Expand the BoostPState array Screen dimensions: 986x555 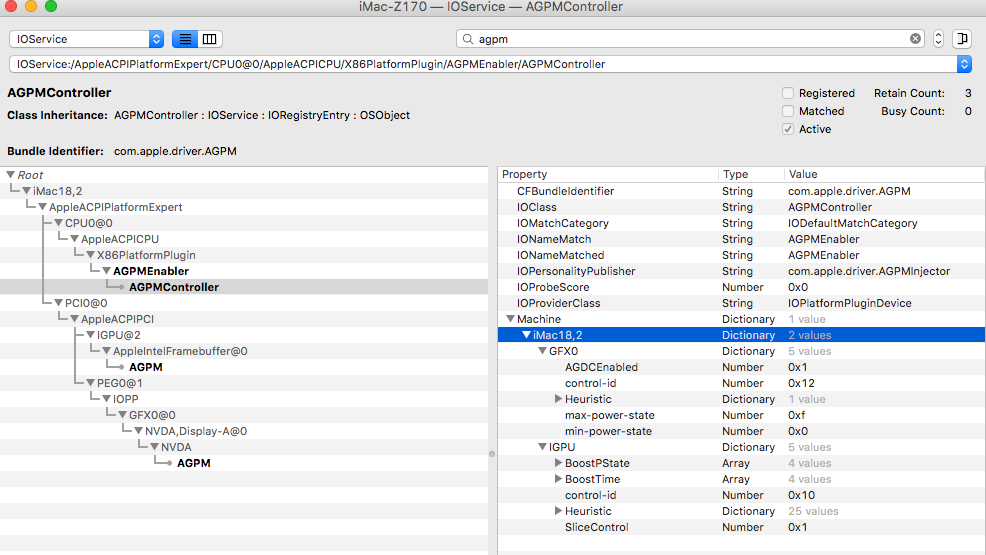pyautogui.click(x=558, y=463)
